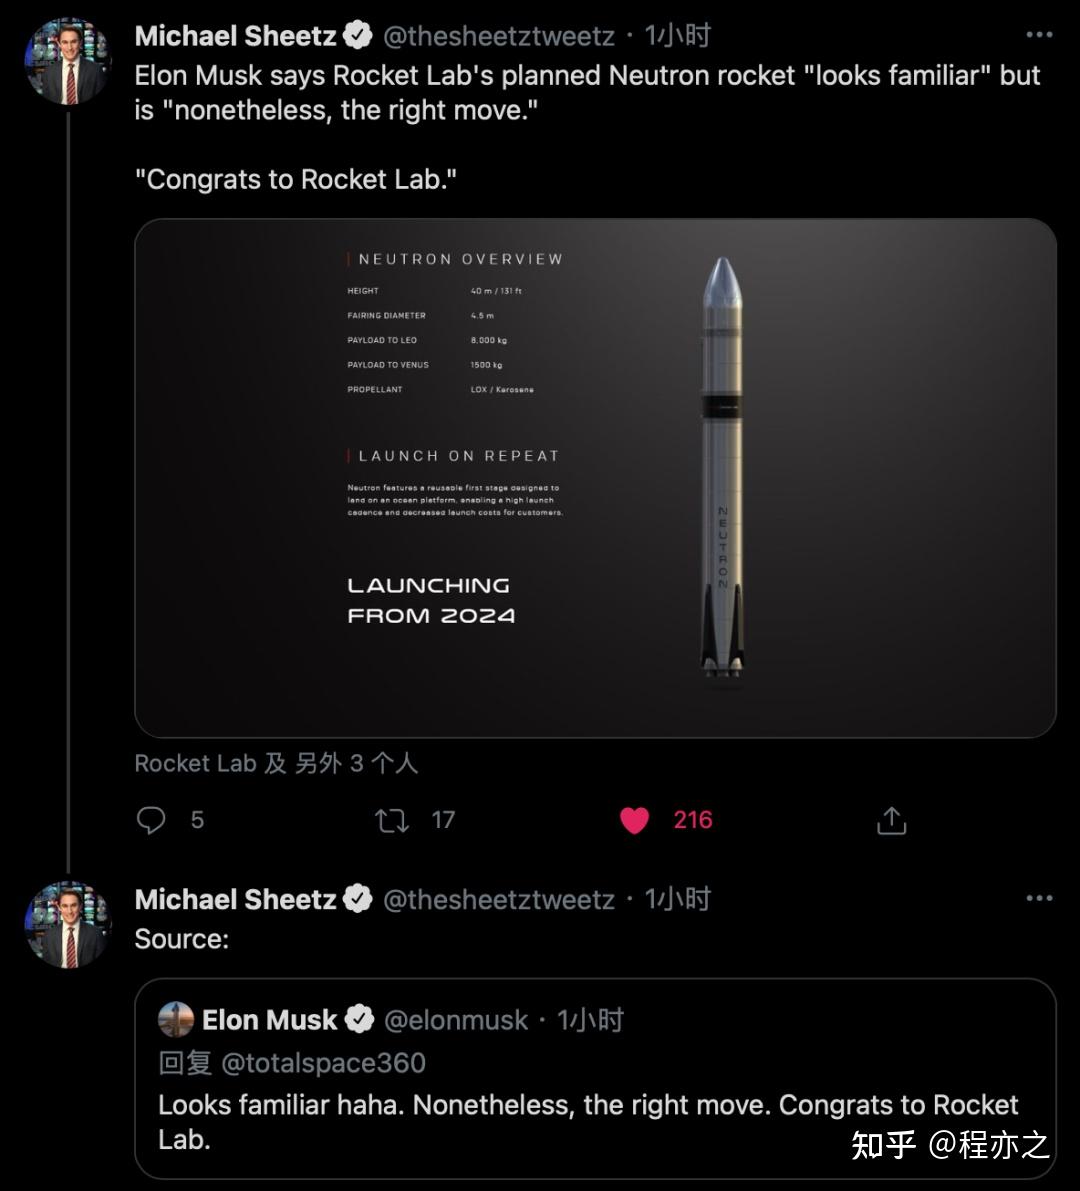The image size is (1080, 1191).
Task: Click the reply comment bubble icon
Action: pos(151,821)
